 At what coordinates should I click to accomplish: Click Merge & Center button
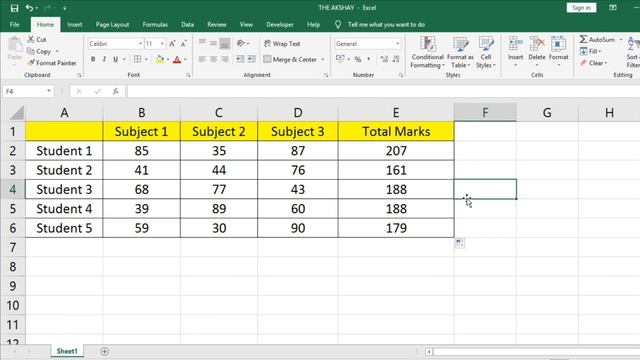(290, 60)
